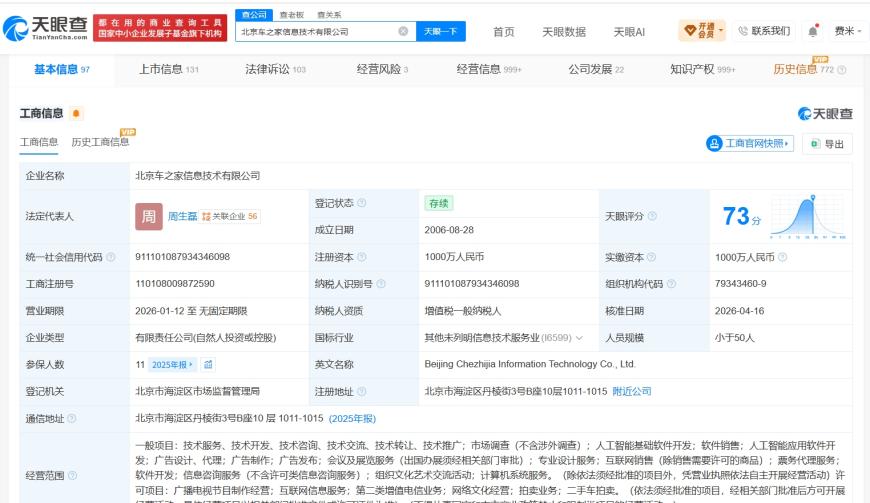Open the chart icon beside 2025年报
Viewport: 870px width, 503px height.
point(208,364)
